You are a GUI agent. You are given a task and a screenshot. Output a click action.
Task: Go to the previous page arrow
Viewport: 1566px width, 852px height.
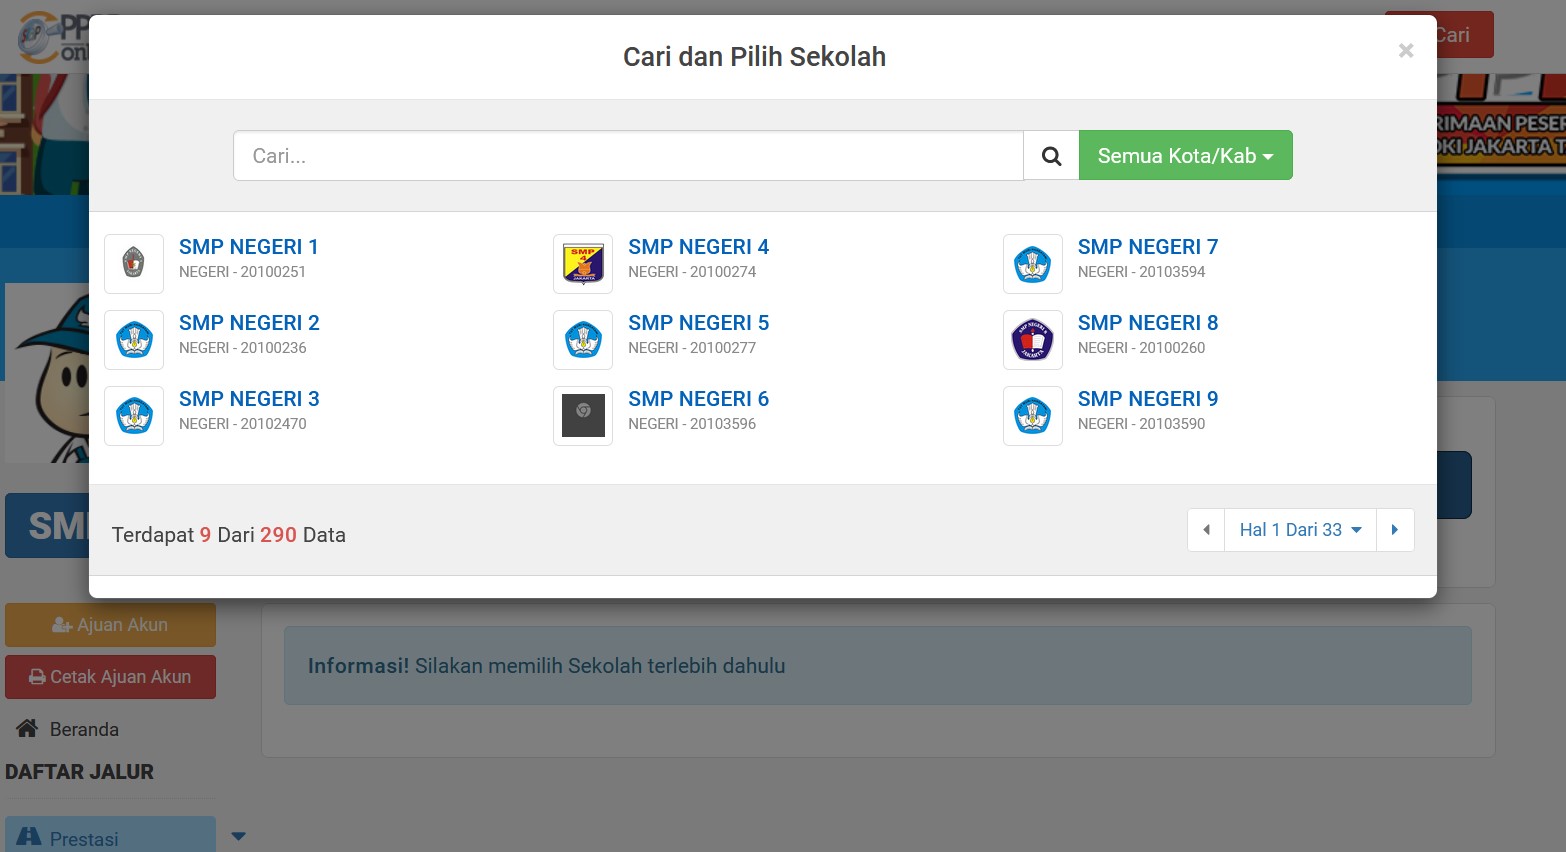(1206, 530)
